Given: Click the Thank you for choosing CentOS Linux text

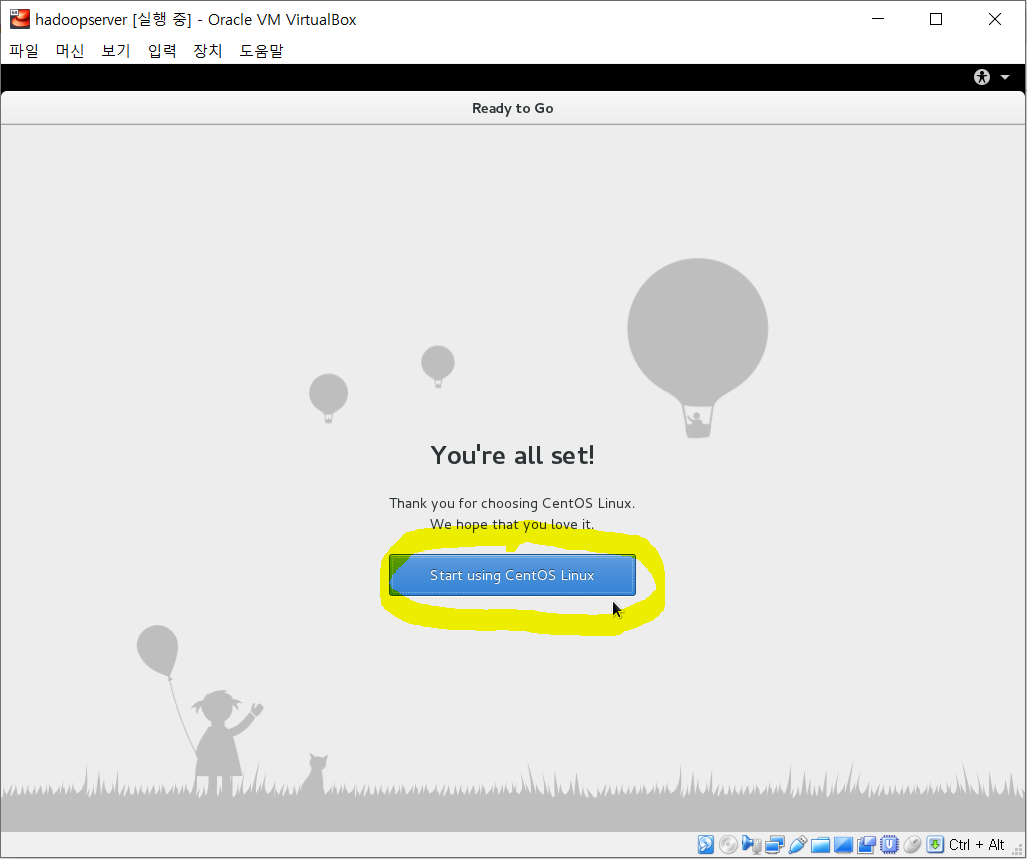Looking at the screenshot, I should click(512, 503).
